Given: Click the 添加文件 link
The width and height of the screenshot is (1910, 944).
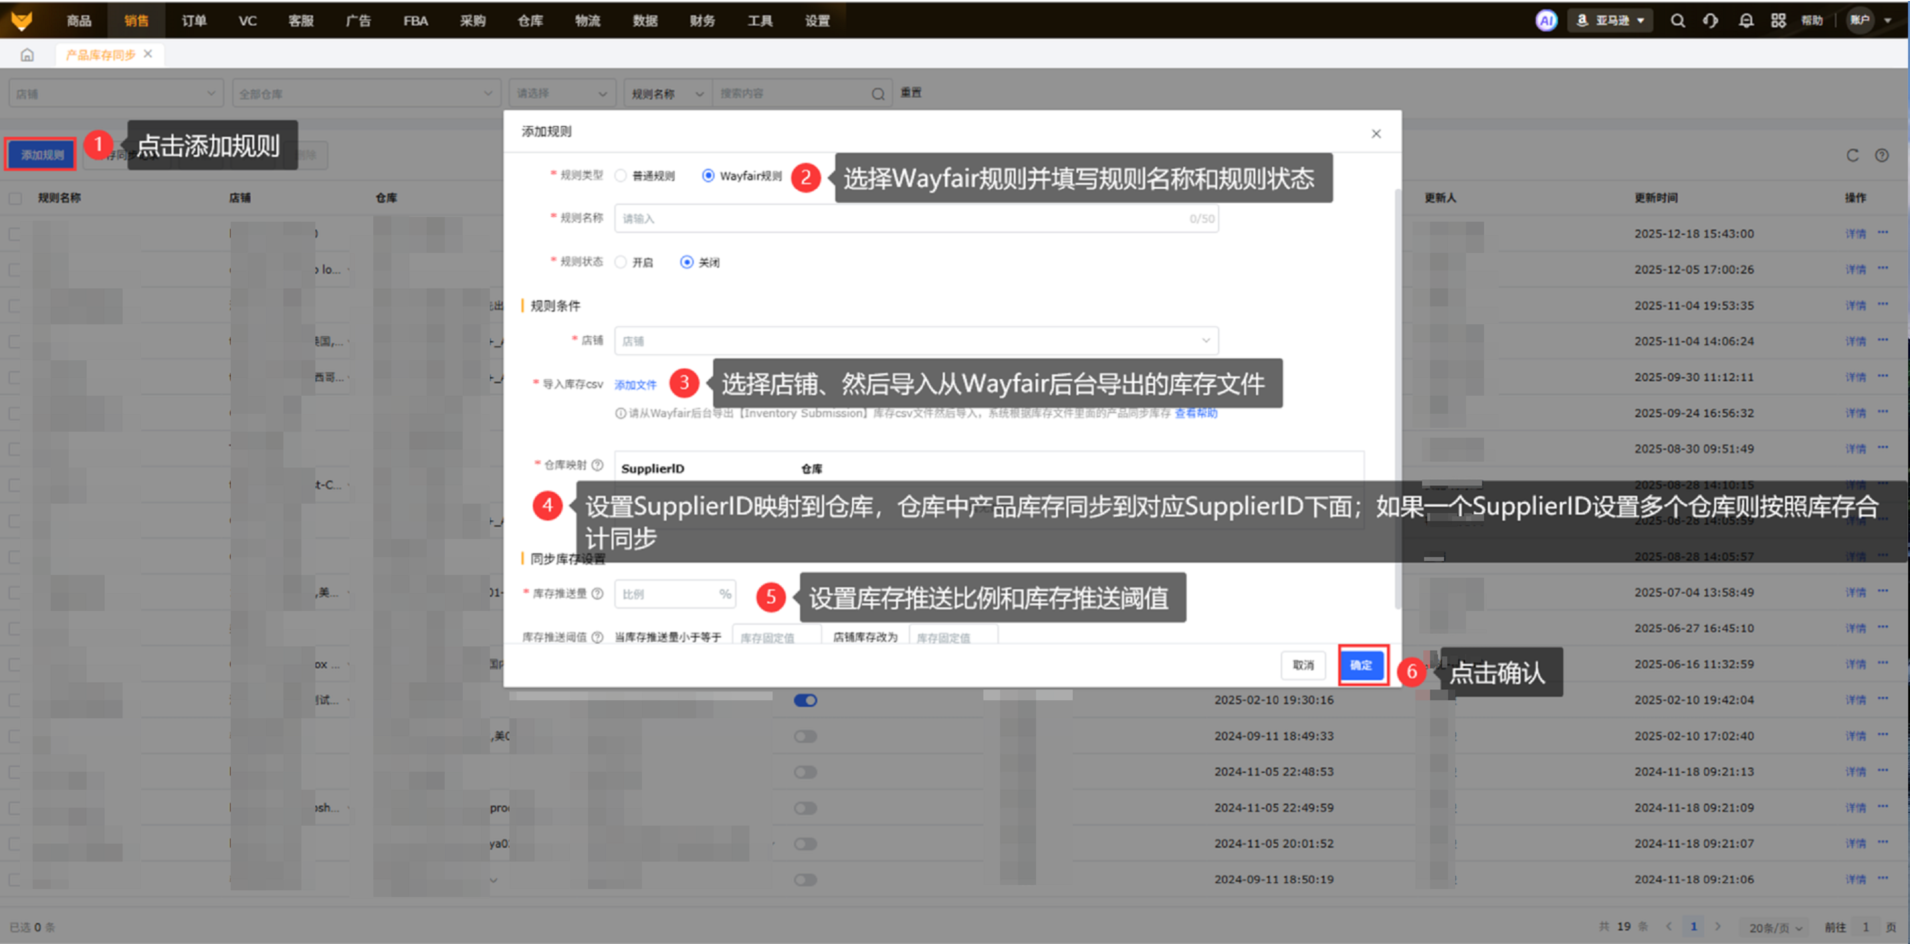Looking at the screenshot, I should 635,385.
